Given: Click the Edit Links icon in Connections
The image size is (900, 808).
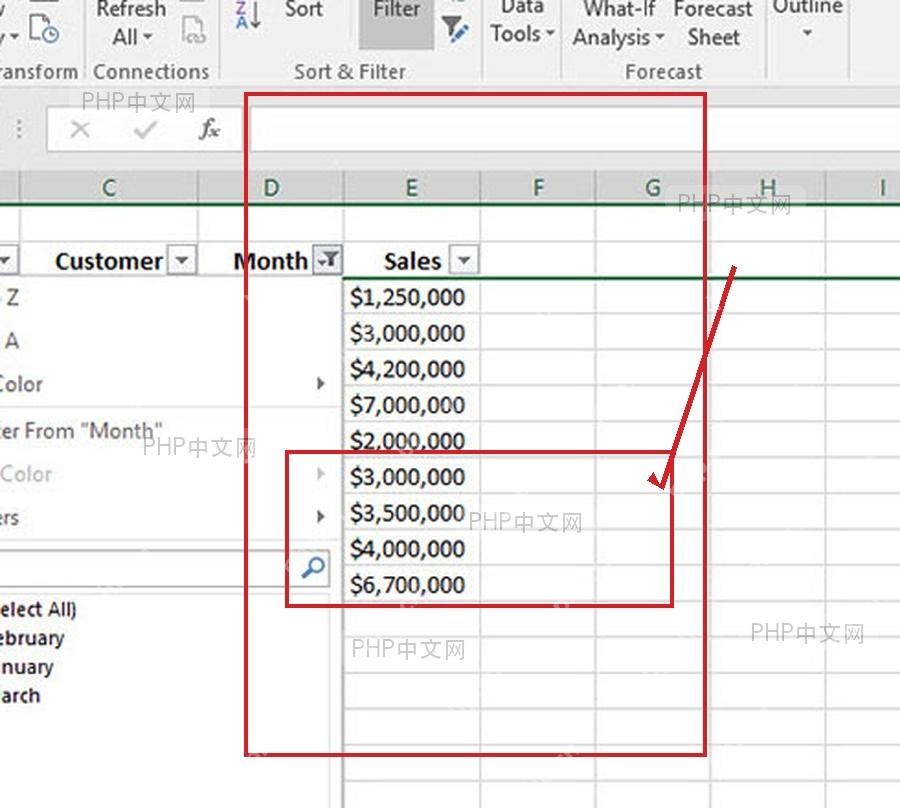Looking at the screenshot, I should point(193,30).
